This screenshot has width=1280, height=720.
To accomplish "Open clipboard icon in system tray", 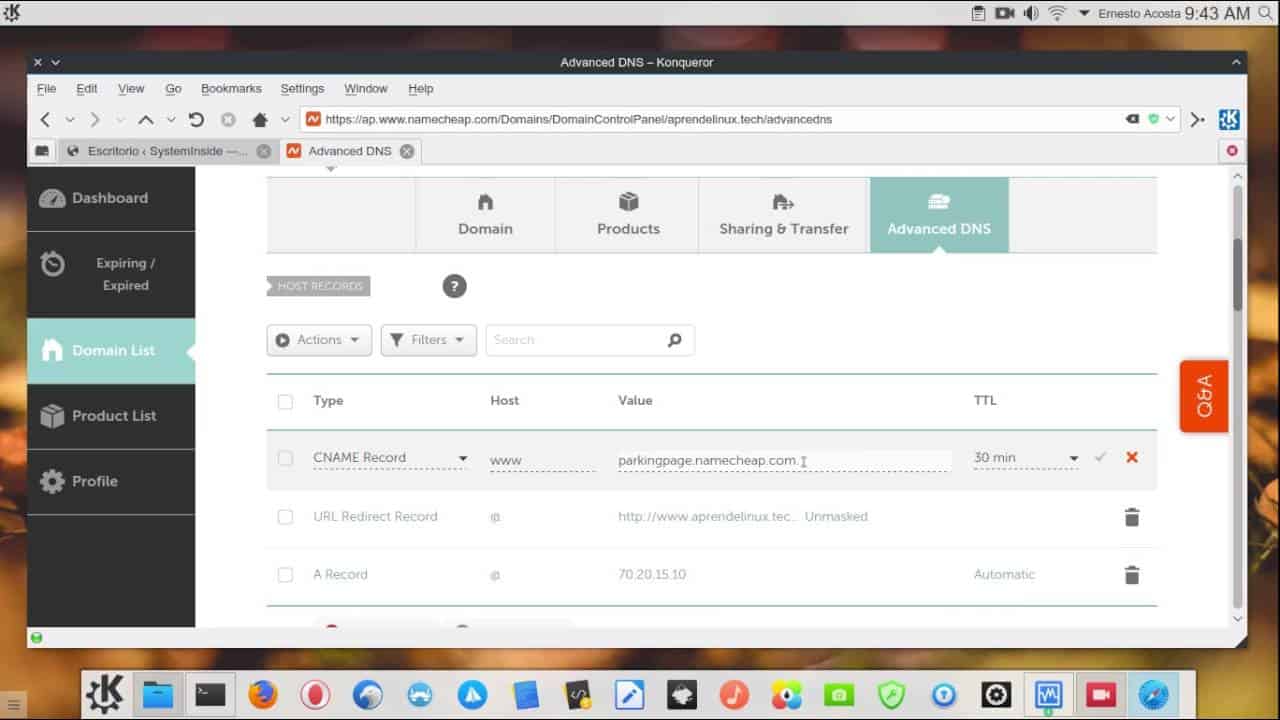I will [979, 13].
